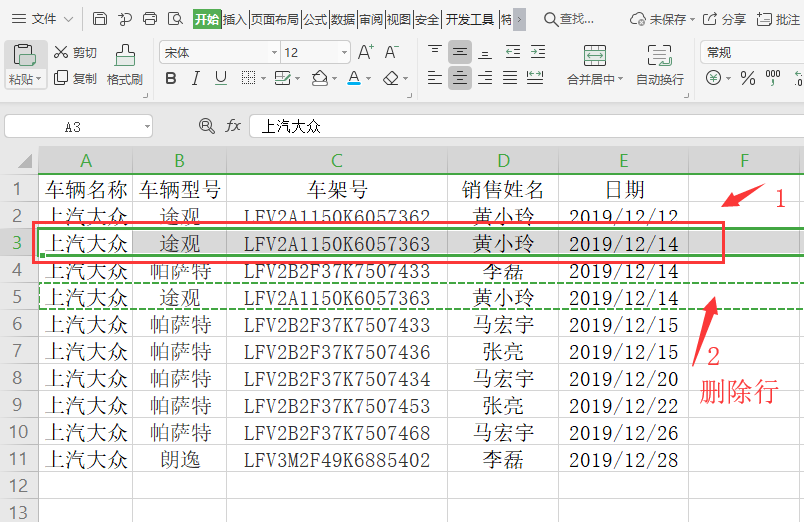
Task: Switch to the 插入 tab
Action: (235, 19)
